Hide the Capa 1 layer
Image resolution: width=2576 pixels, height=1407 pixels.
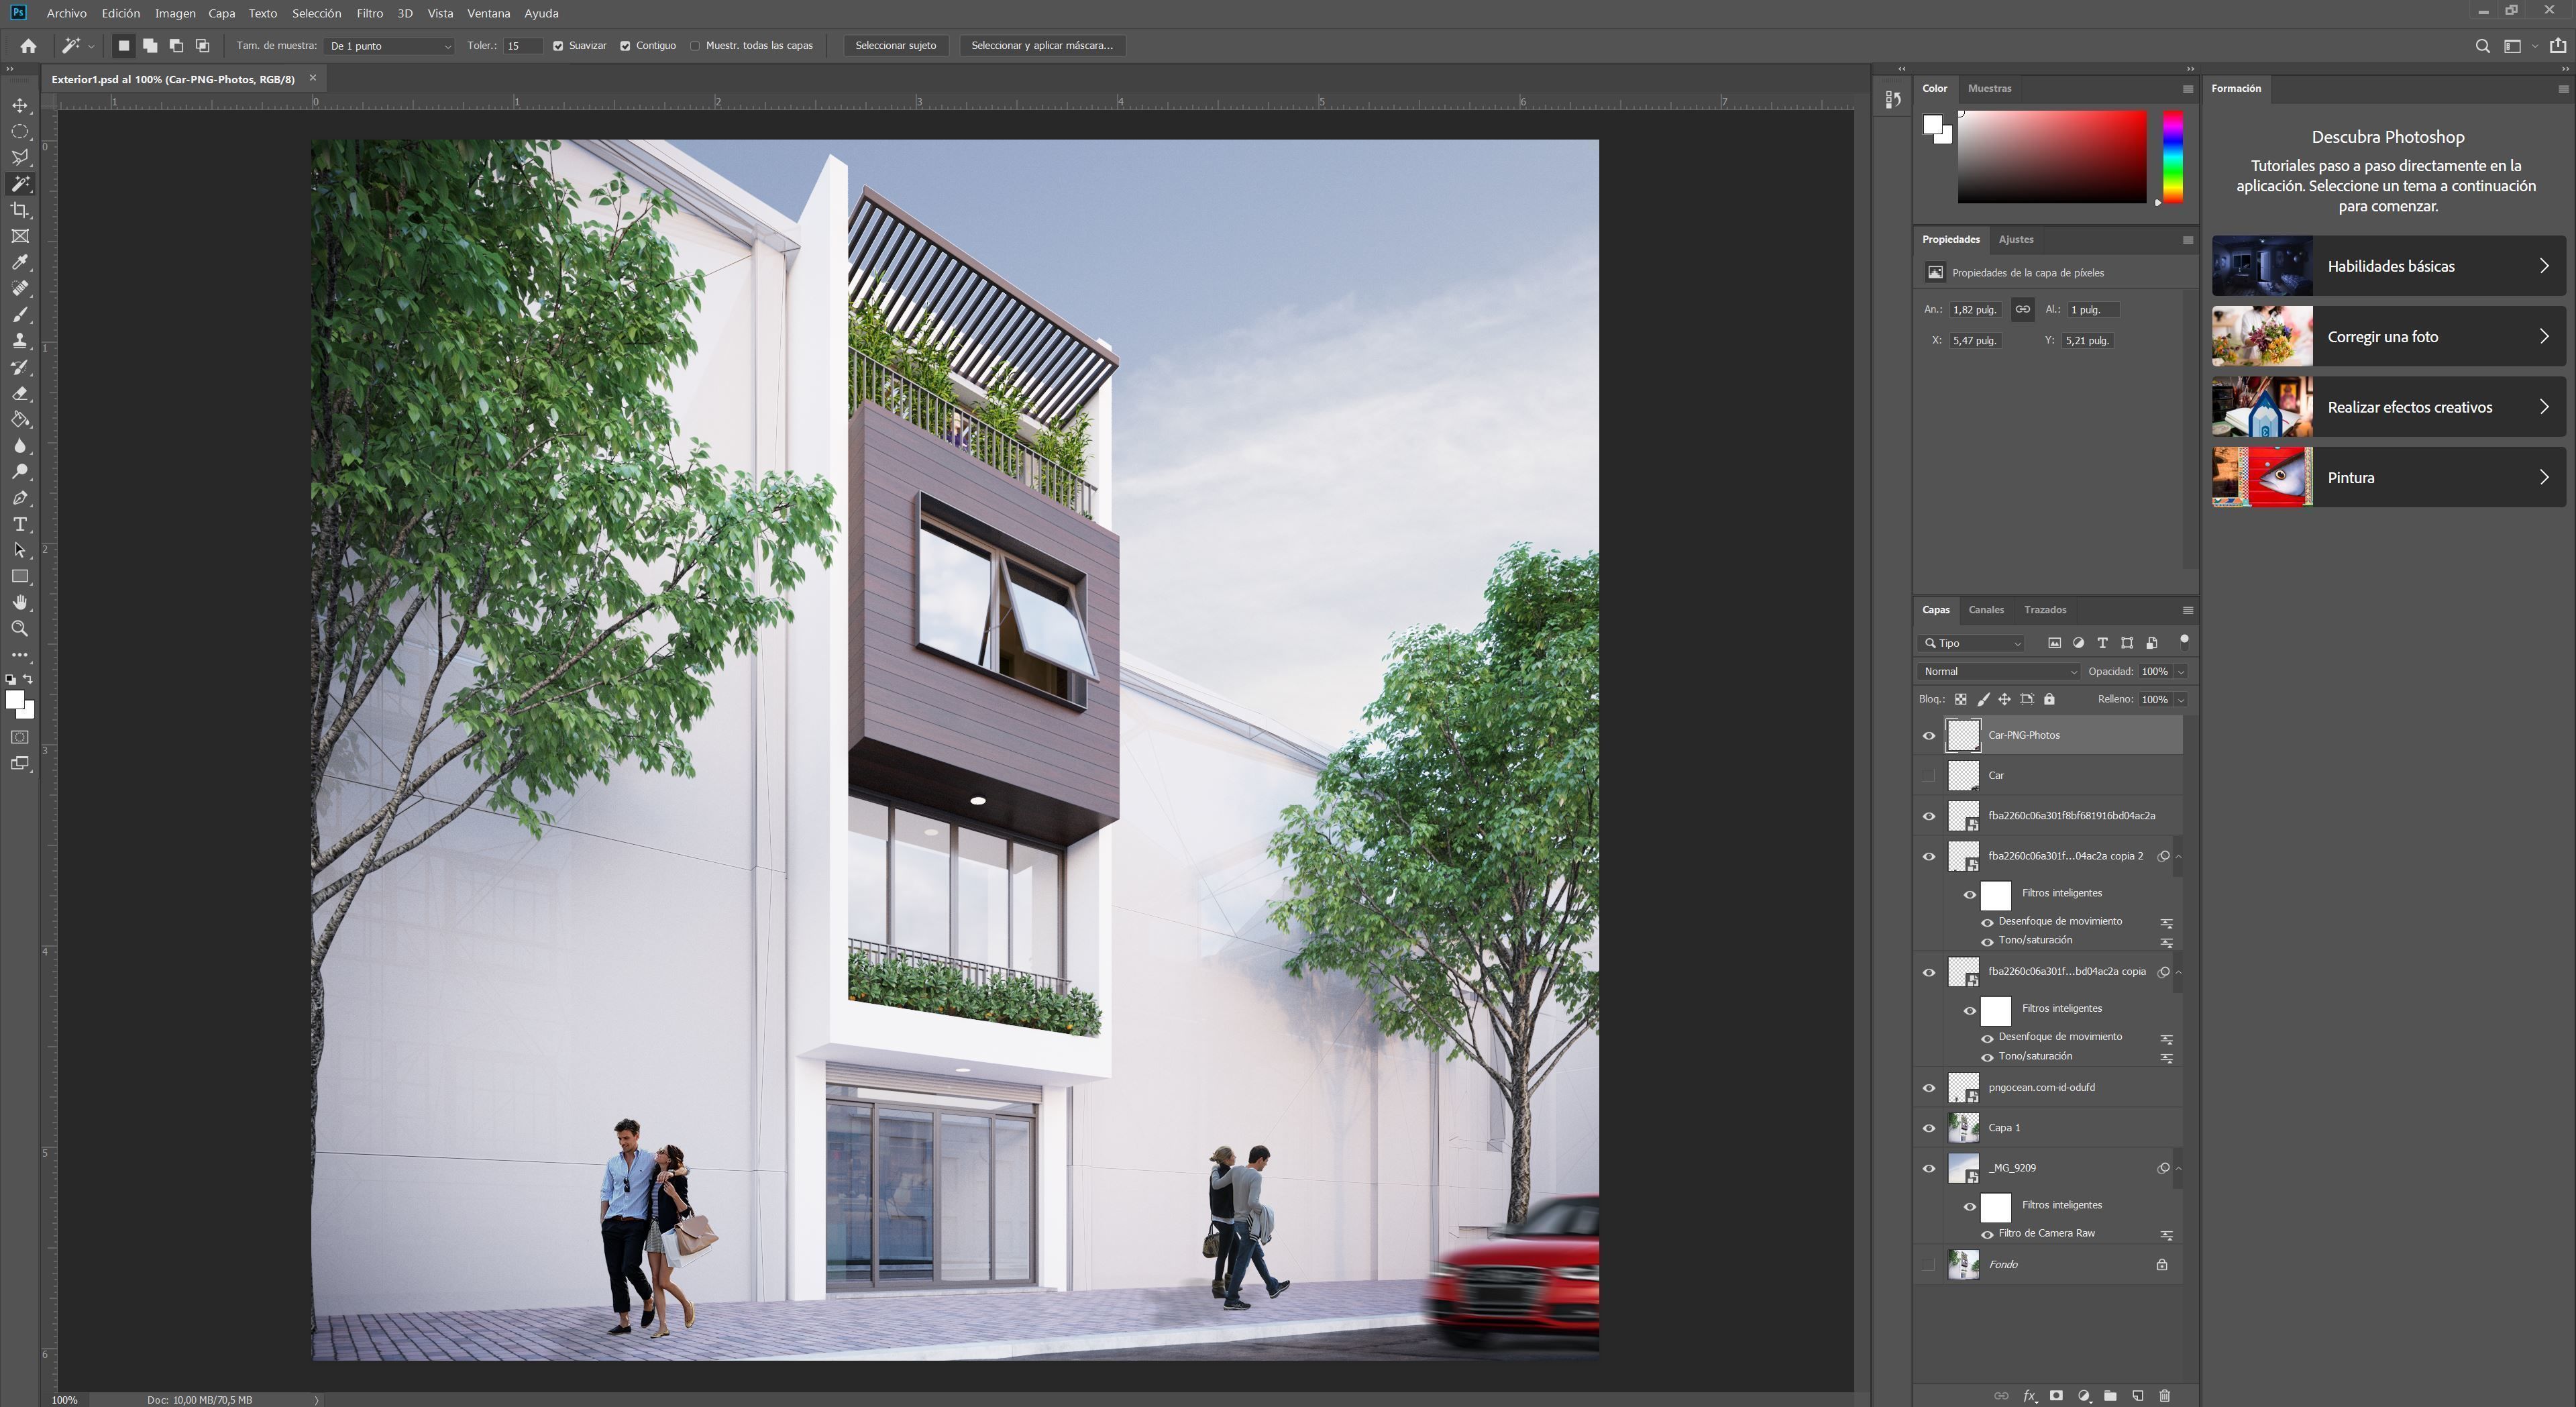coord(1929,1128)
